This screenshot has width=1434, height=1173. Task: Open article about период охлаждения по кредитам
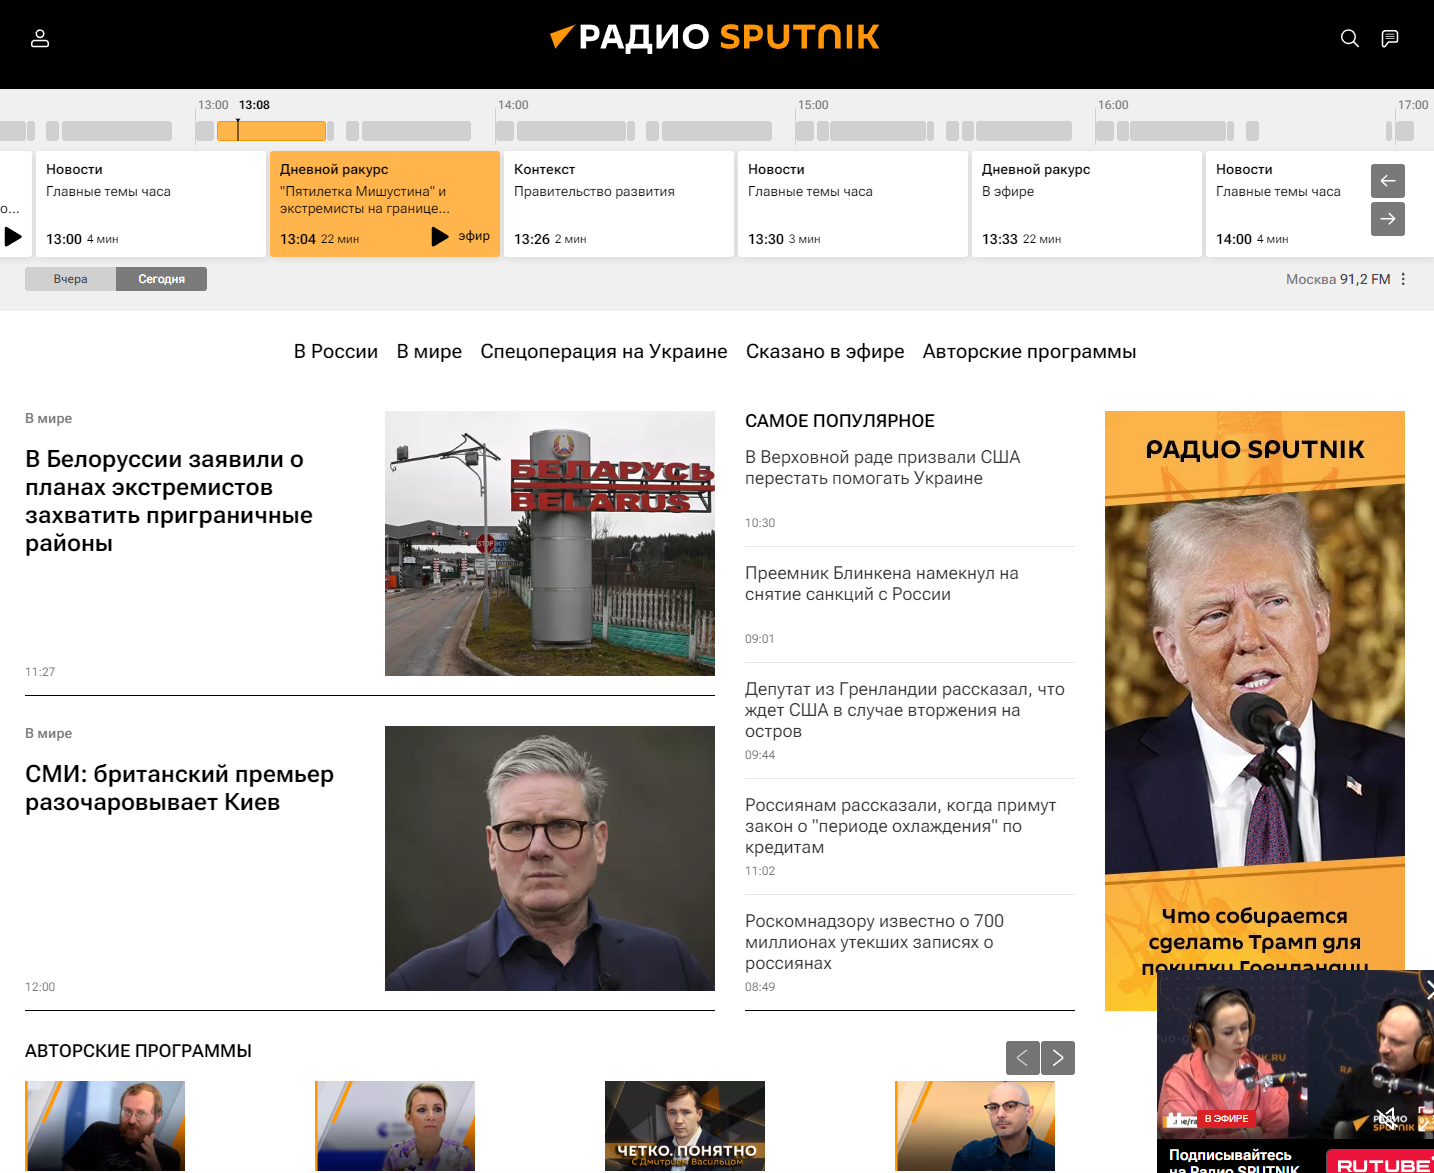point(900,826)
